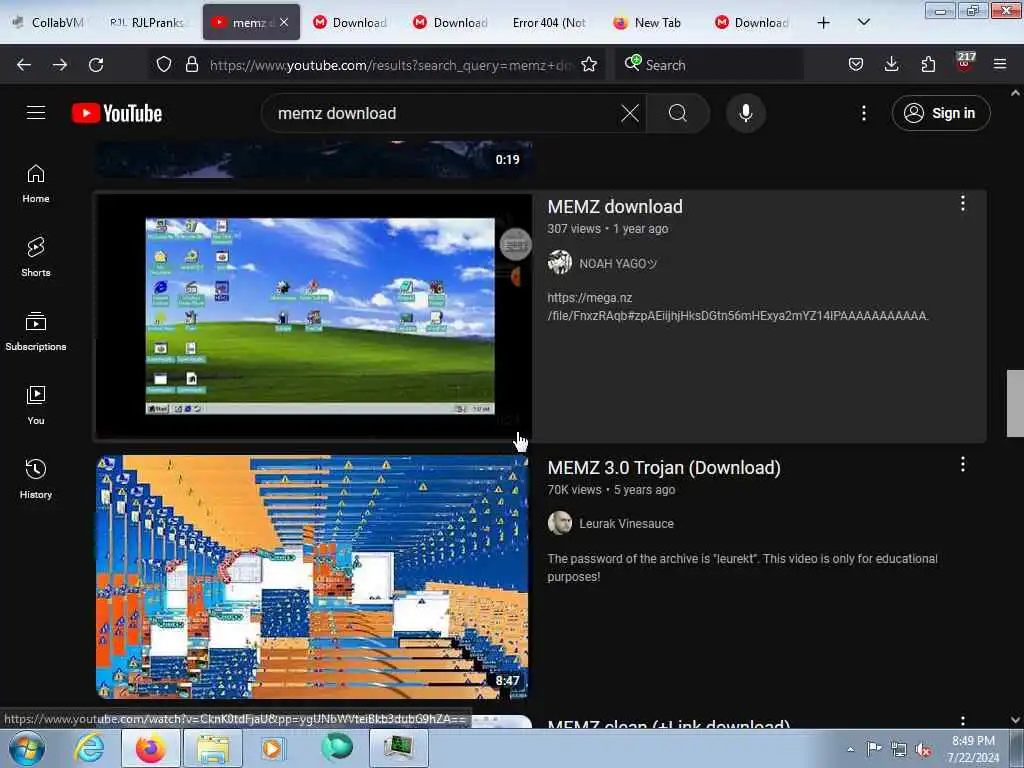Screen dimensions: 1024x768
Task: Open Subscriptions in YouTube sidebar
Action: click(36, 332)
